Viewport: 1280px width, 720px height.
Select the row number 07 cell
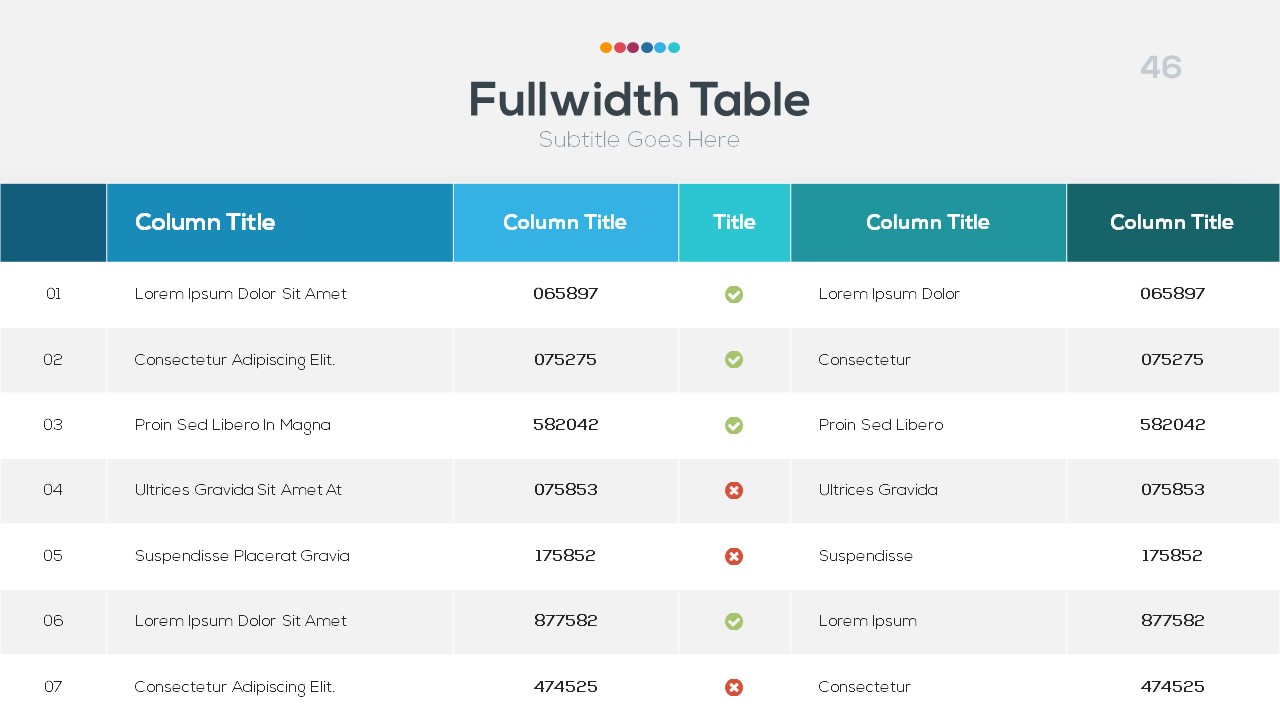53,687
